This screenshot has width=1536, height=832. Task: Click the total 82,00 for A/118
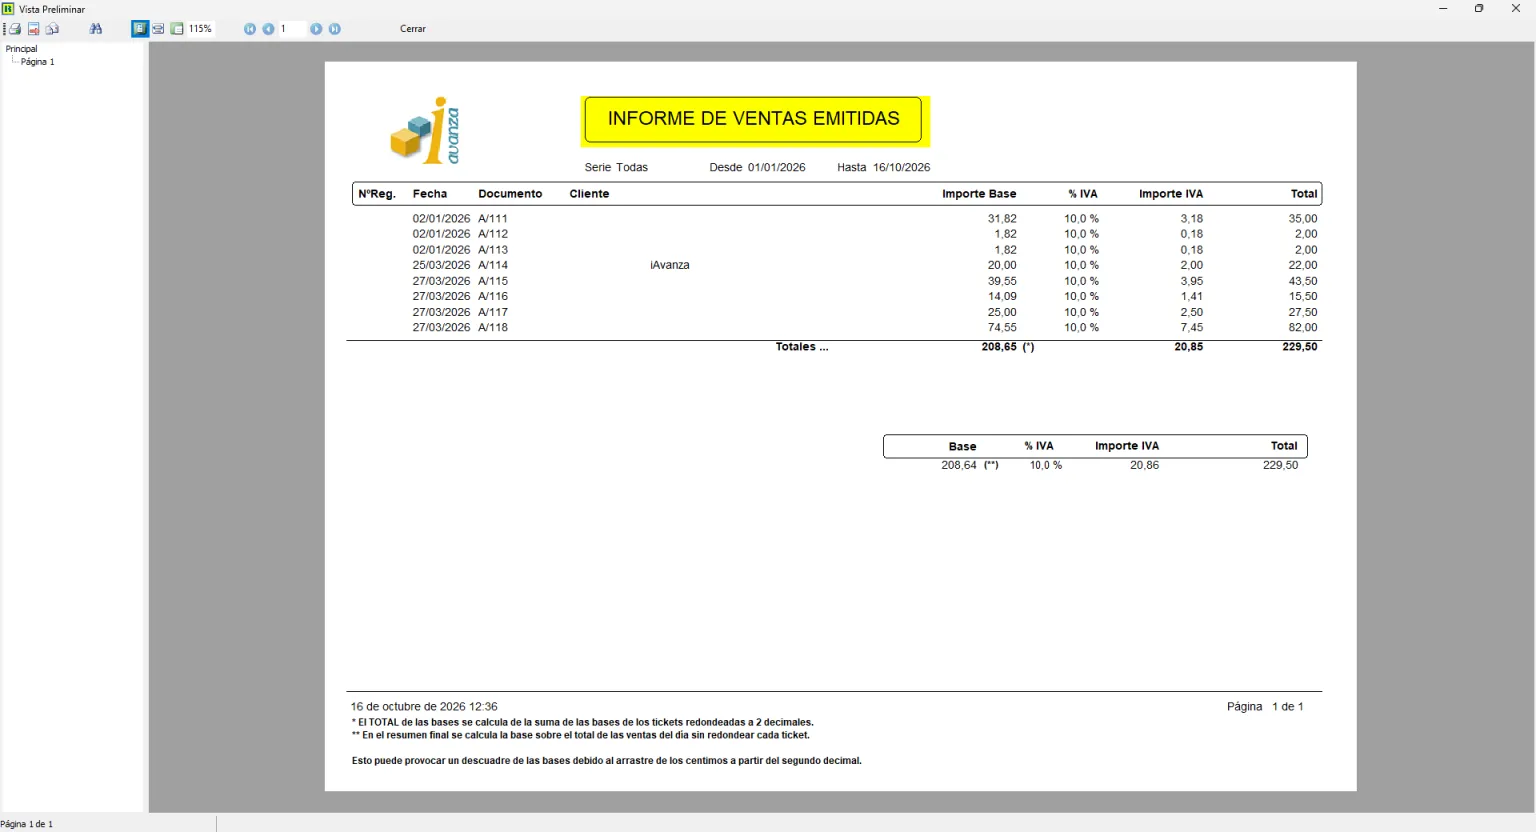tap(1303, 328)
